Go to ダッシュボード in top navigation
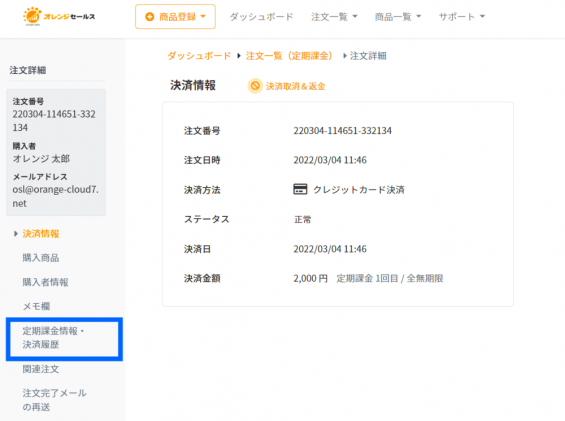Screen dimensions: 565x421 (261, 17)
